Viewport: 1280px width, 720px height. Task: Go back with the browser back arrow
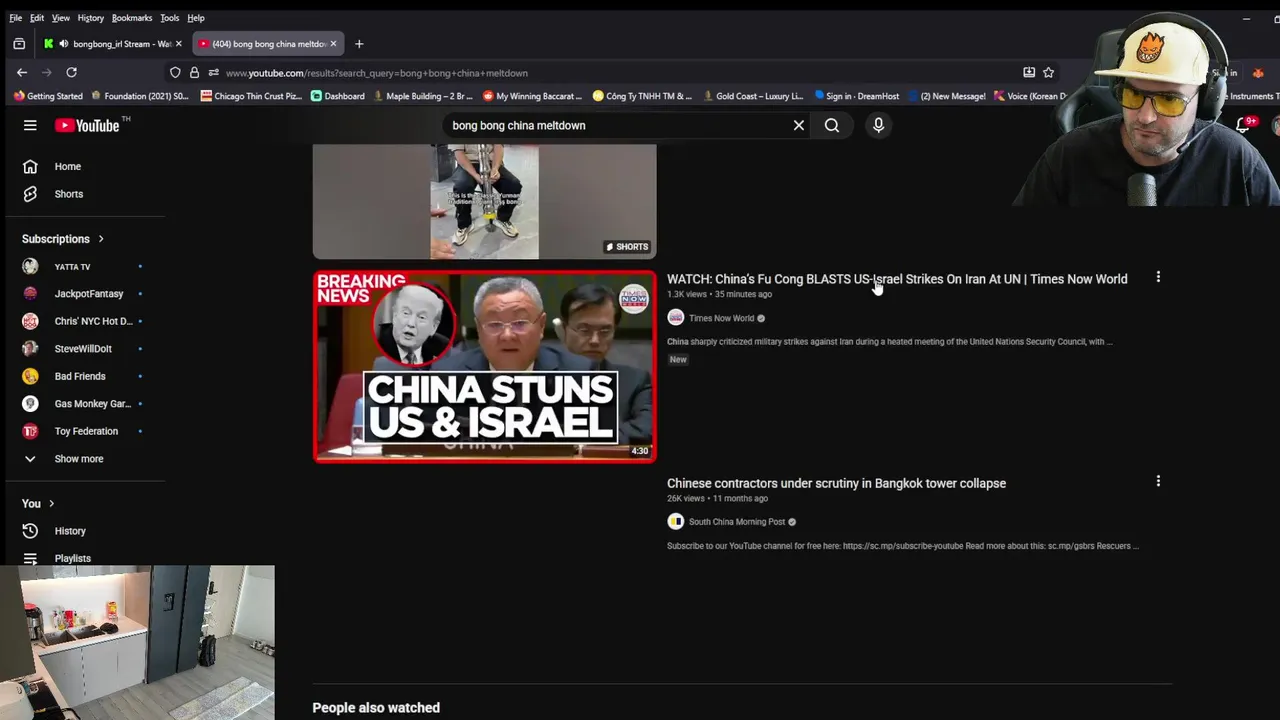coord(22,72)
